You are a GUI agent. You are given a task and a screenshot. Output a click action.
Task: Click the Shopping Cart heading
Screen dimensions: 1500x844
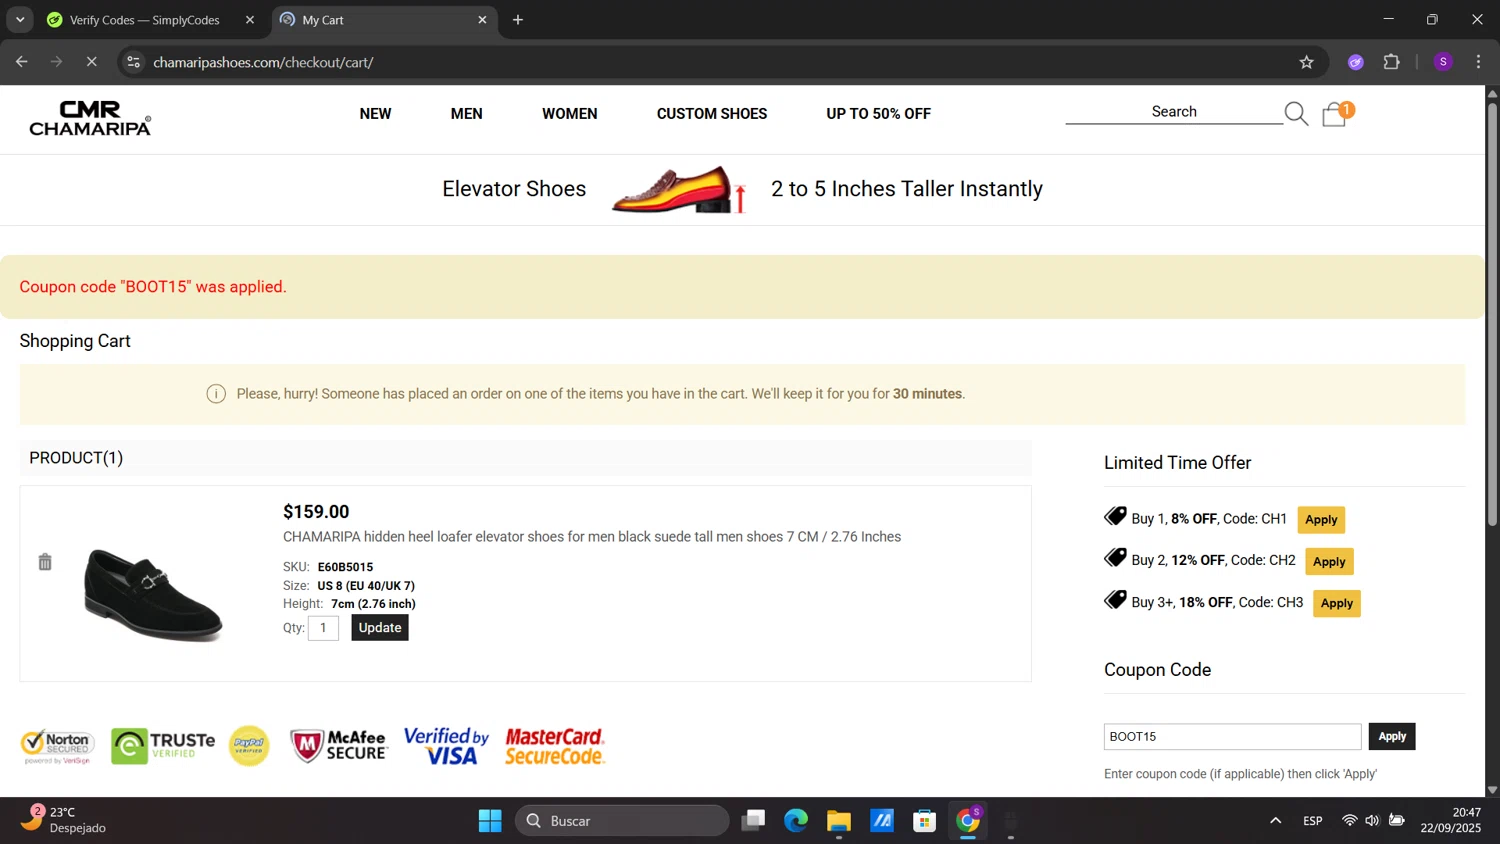(x=75, y=341)
